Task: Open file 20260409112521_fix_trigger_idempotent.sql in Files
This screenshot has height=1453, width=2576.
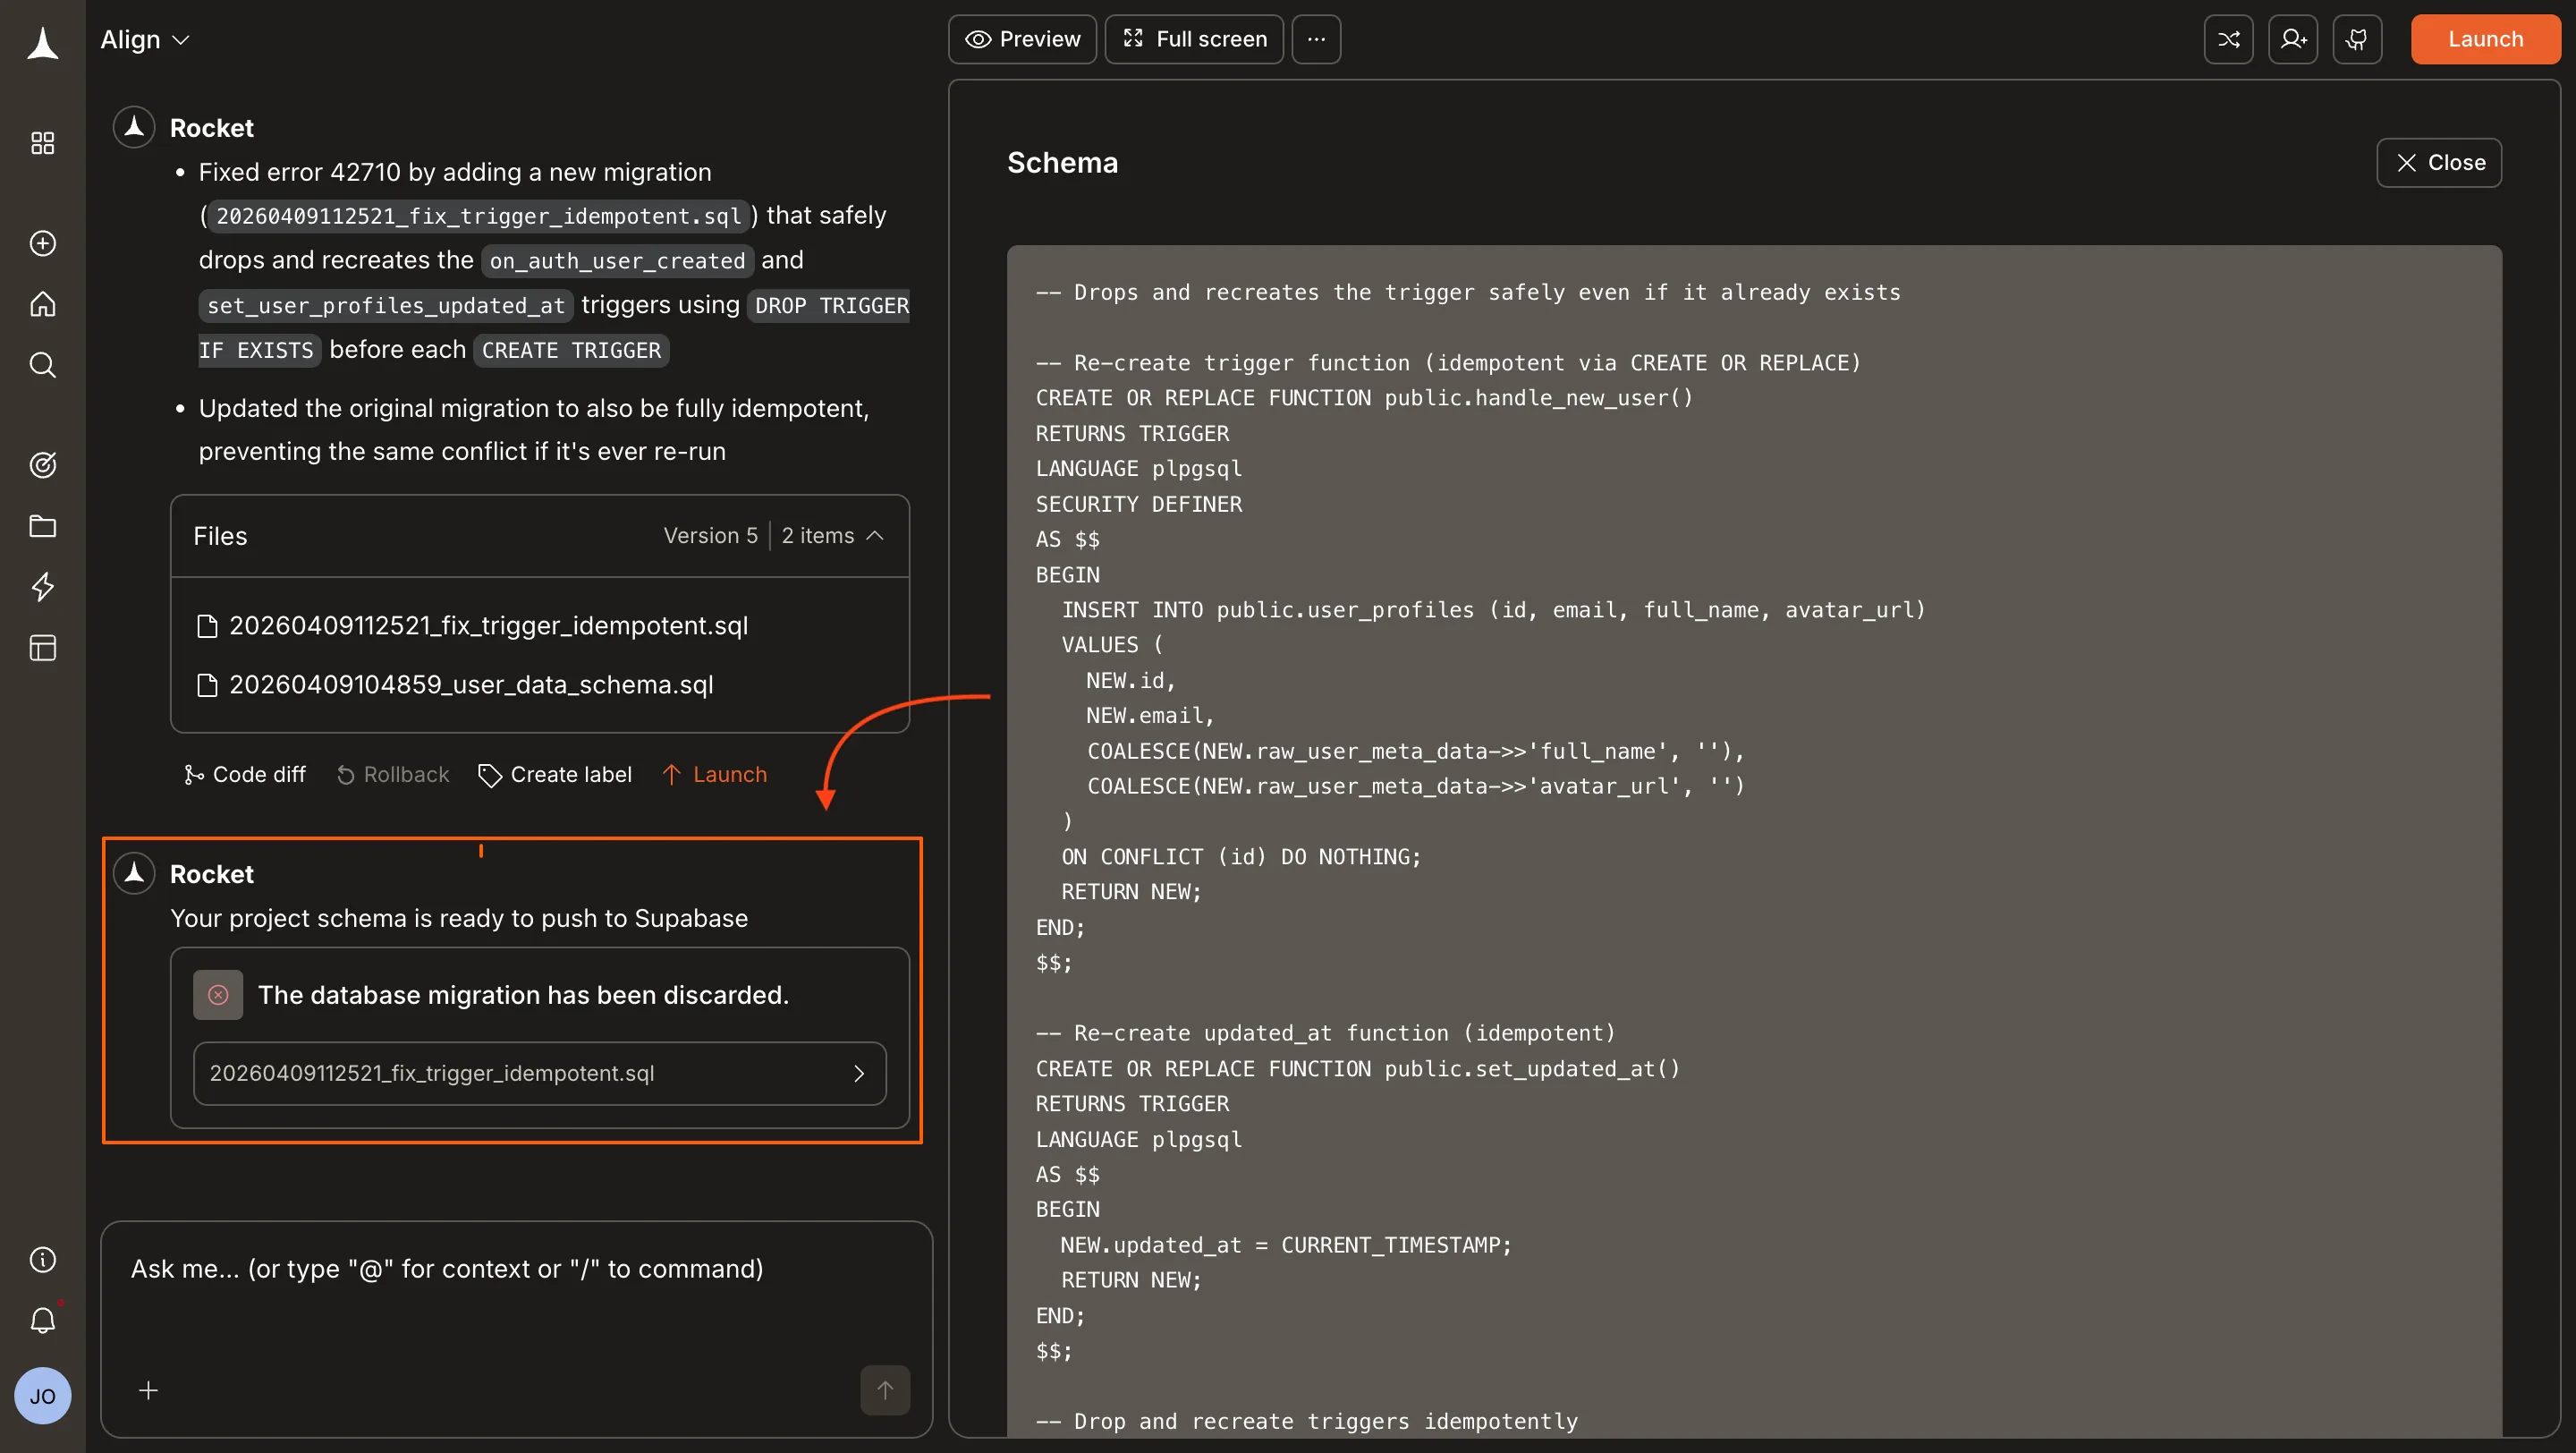Action: [473, 625]
